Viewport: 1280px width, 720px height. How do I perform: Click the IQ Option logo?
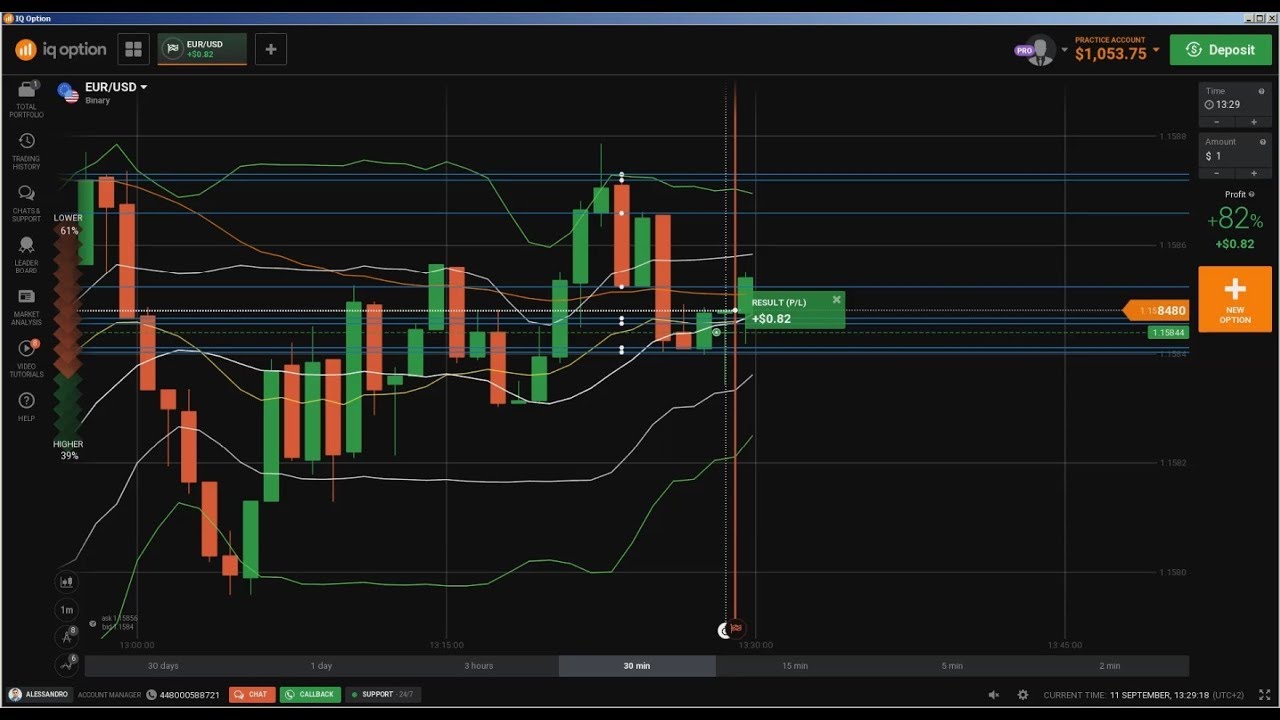pos(61,49)
